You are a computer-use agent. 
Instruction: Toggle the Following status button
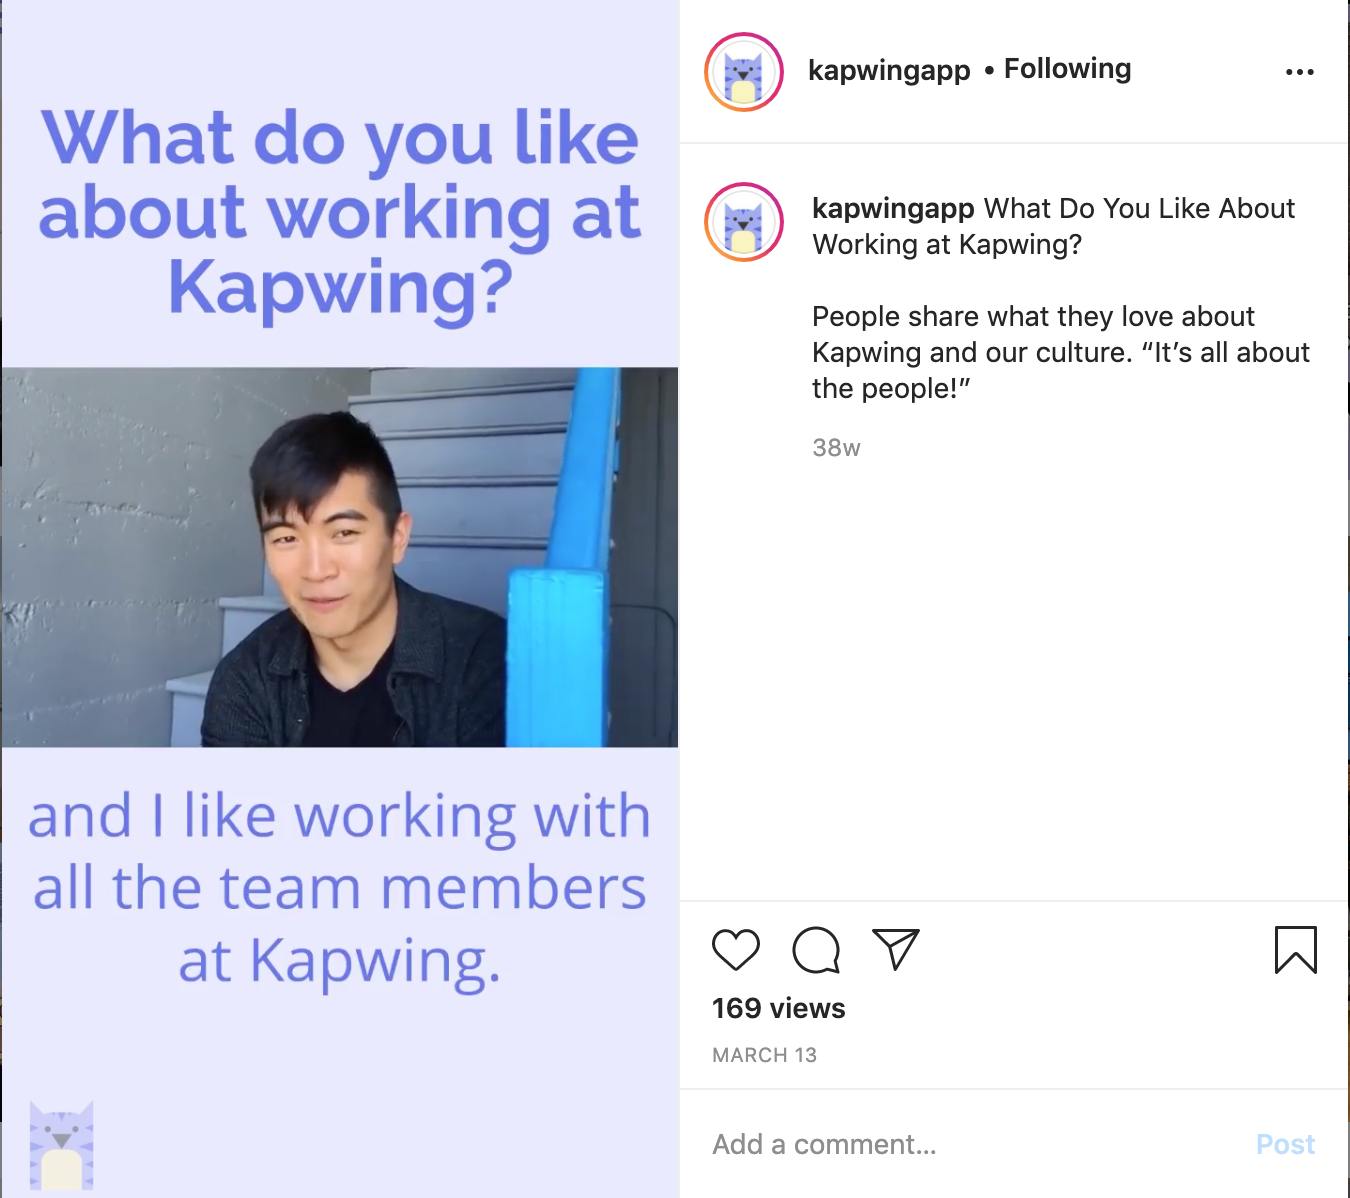pyautogui.click(x=1067, y=69)
